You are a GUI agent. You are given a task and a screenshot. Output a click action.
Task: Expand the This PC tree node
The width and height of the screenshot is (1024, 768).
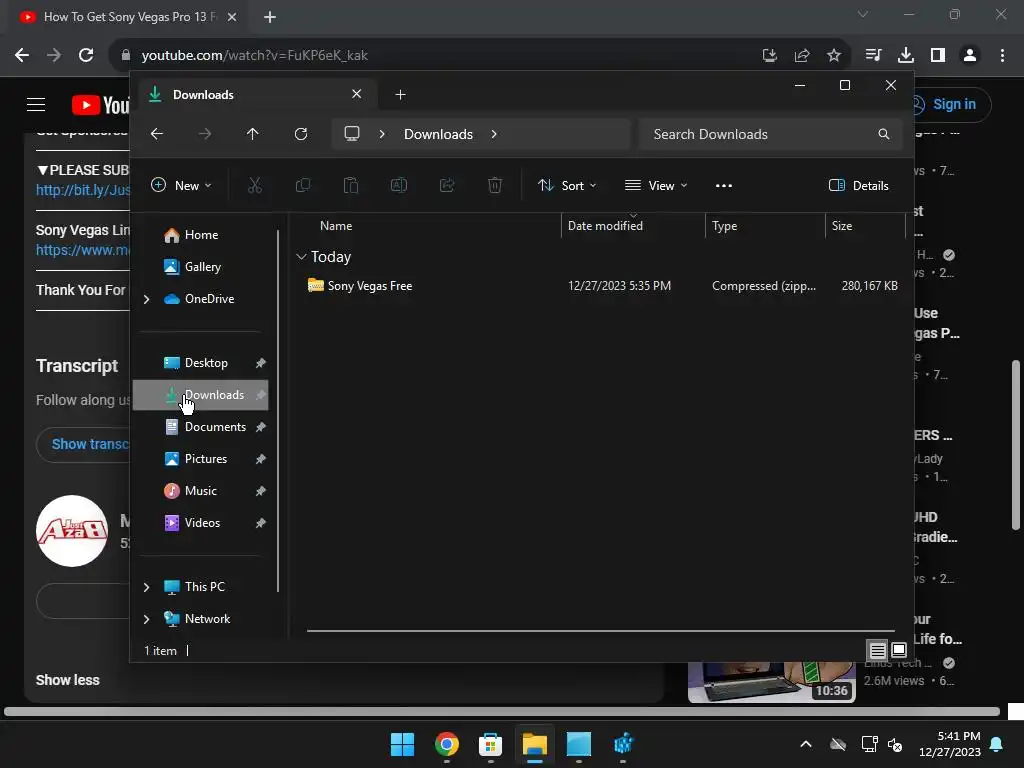(146, 587)
